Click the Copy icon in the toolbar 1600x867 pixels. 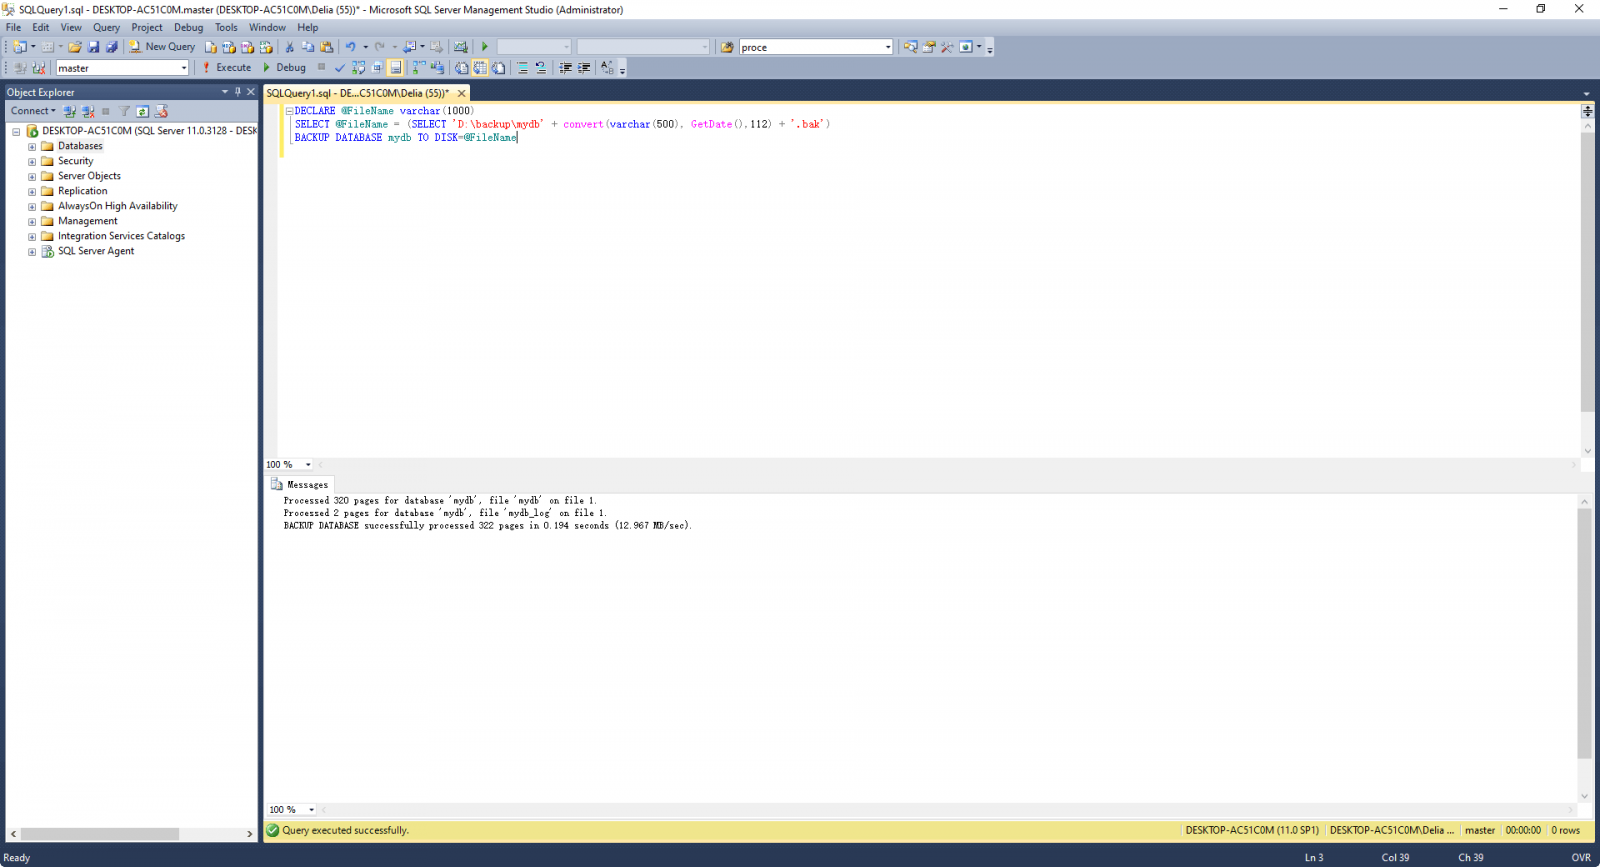click(308, 47)
